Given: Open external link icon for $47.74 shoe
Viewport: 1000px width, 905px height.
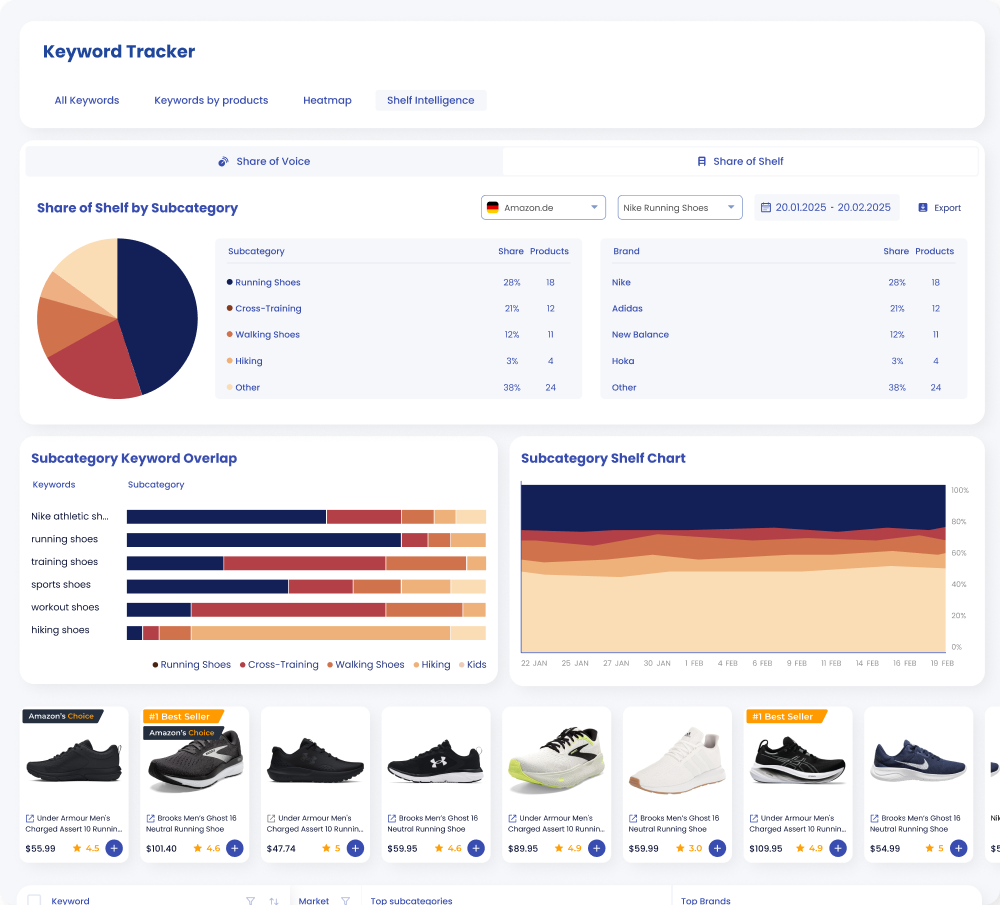Looking at the screenshot, I should point(271,818).
